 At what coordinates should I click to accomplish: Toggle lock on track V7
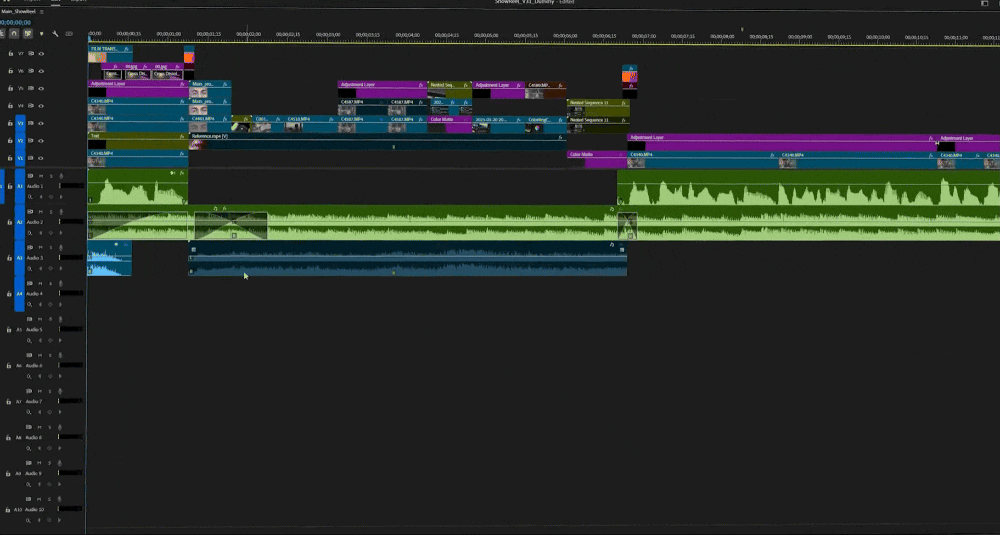point(10,54)
